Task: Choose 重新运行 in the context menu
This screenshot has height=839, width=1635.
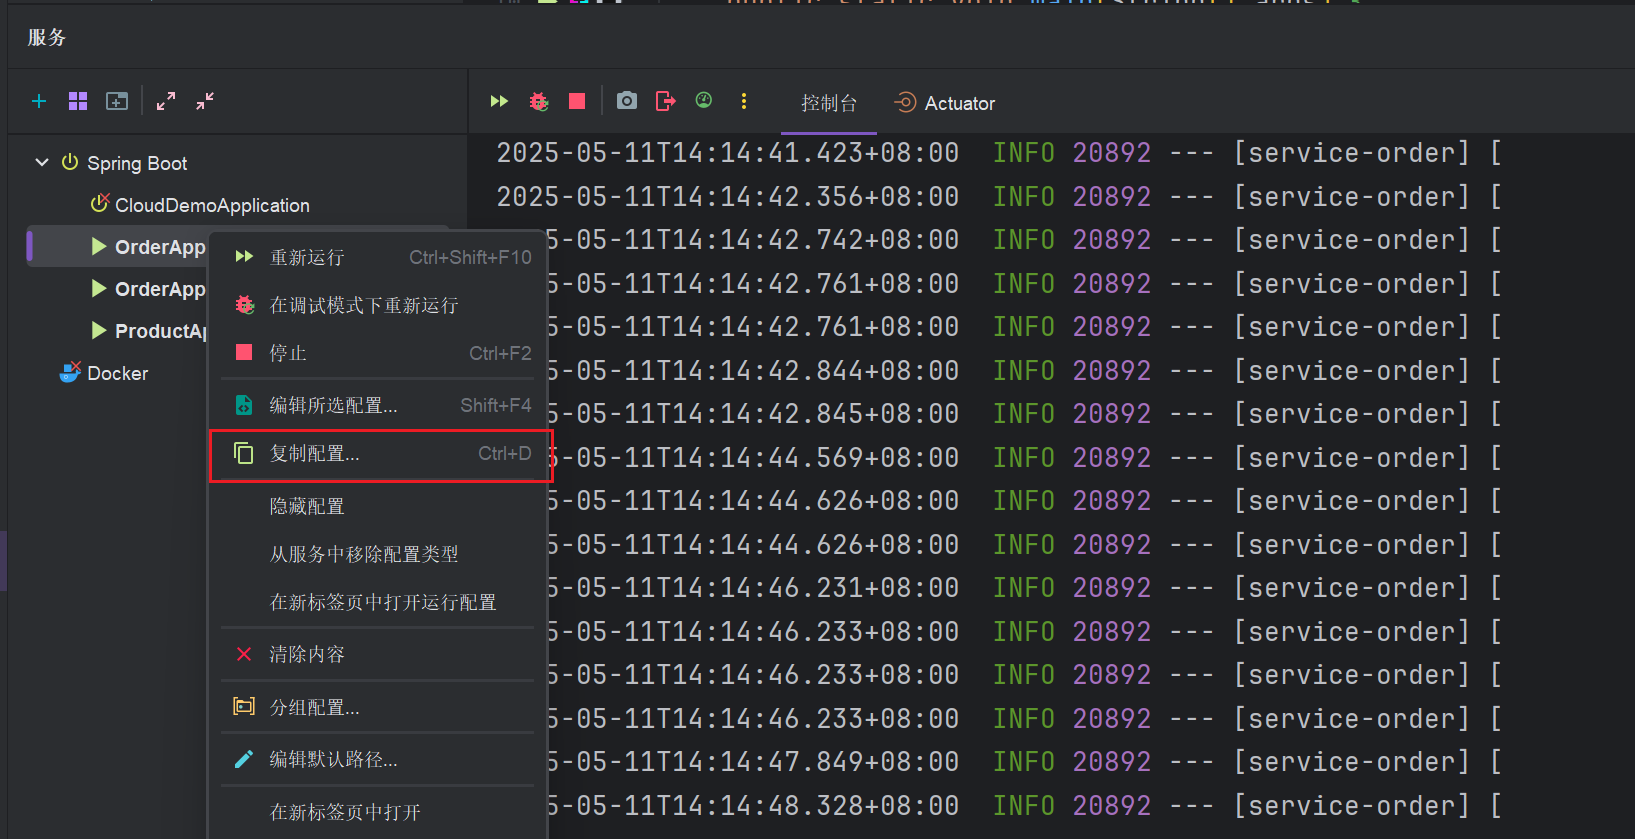Action: click(x=380, y=257)
